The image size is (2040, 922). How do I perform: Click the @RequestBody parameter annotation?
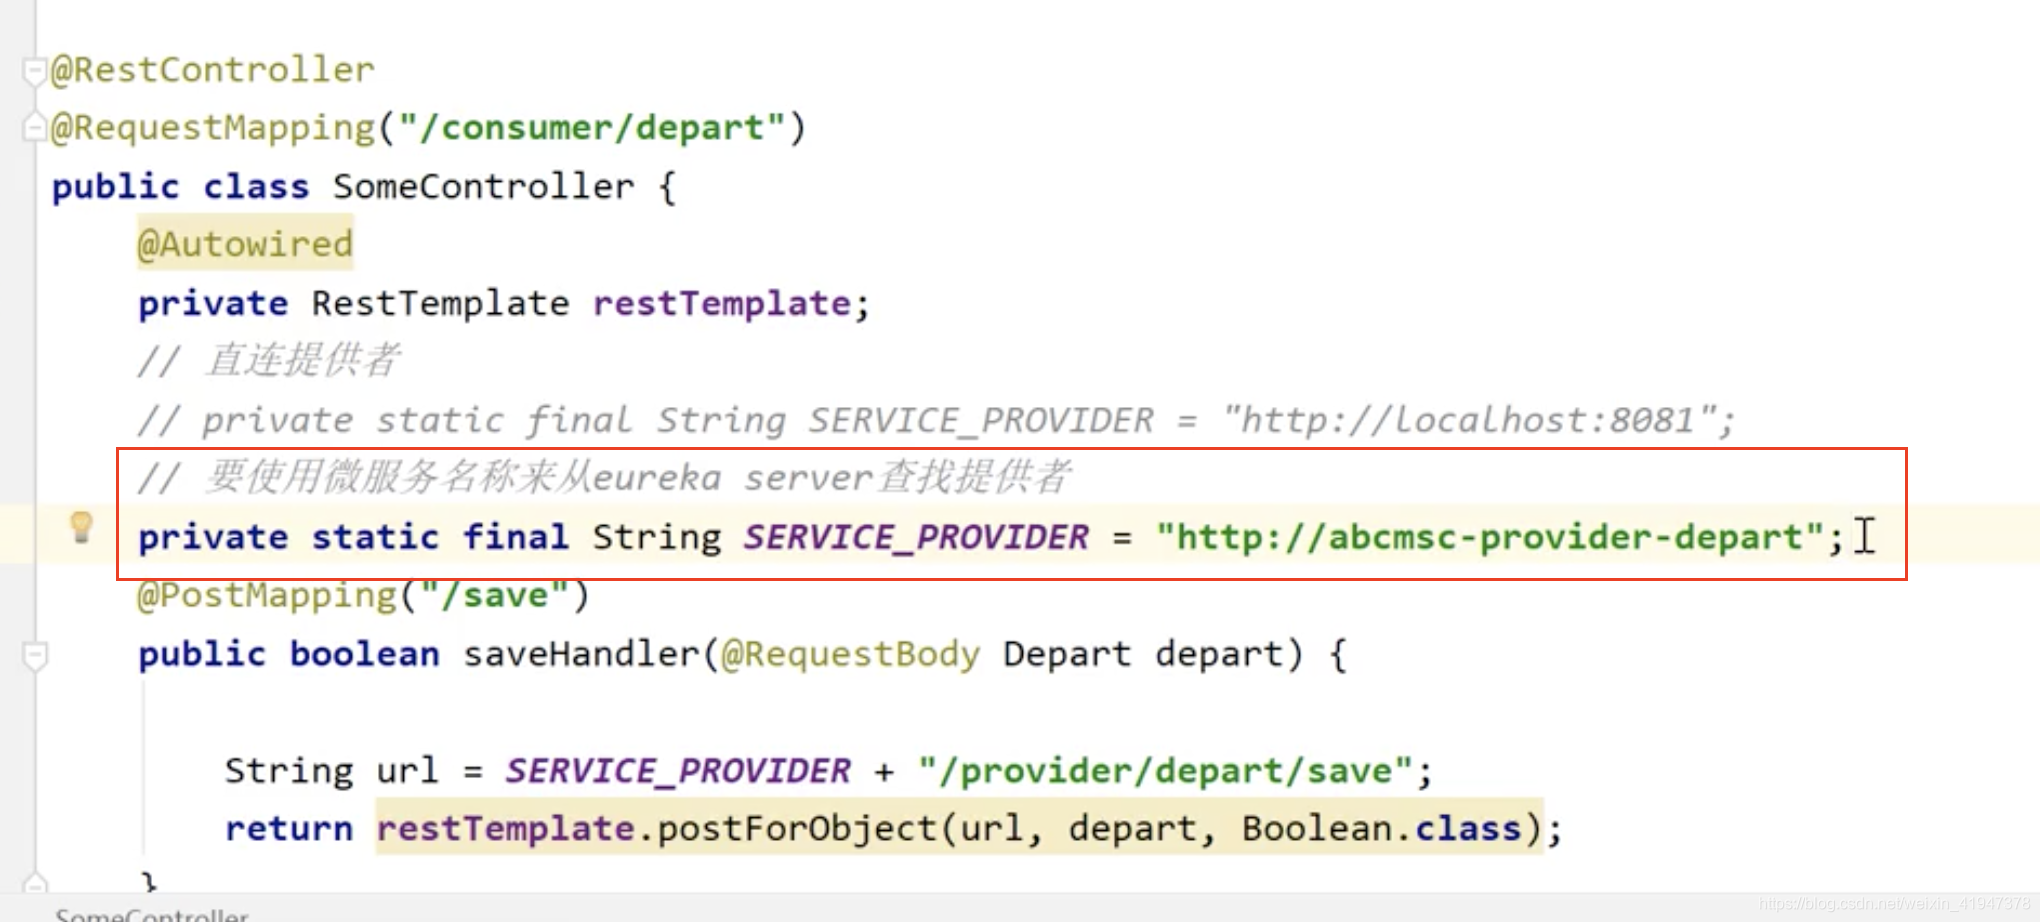point(851,654)
